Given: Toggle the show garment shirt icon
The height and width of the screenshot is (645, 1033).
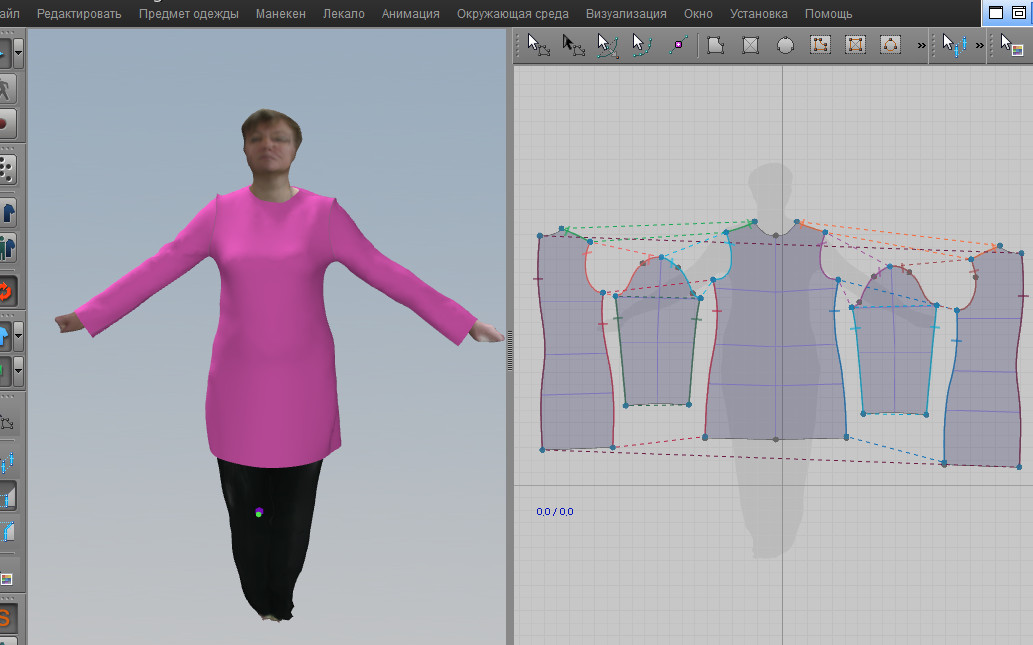Looking at the screenshot, I should pyautogui.click(x=7, y=213).
